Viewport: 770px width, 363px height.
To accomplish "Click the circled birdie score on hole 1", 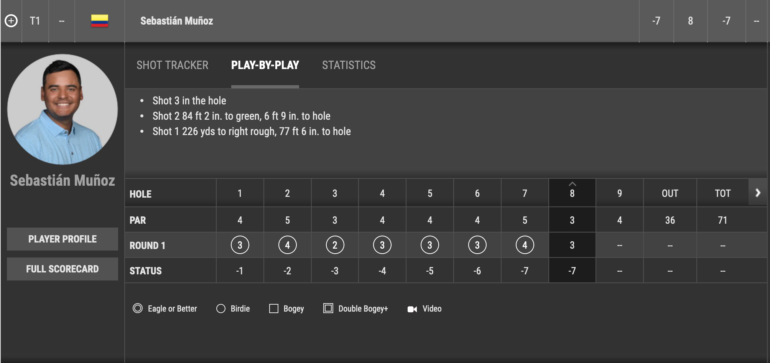I will coord(240,245).
